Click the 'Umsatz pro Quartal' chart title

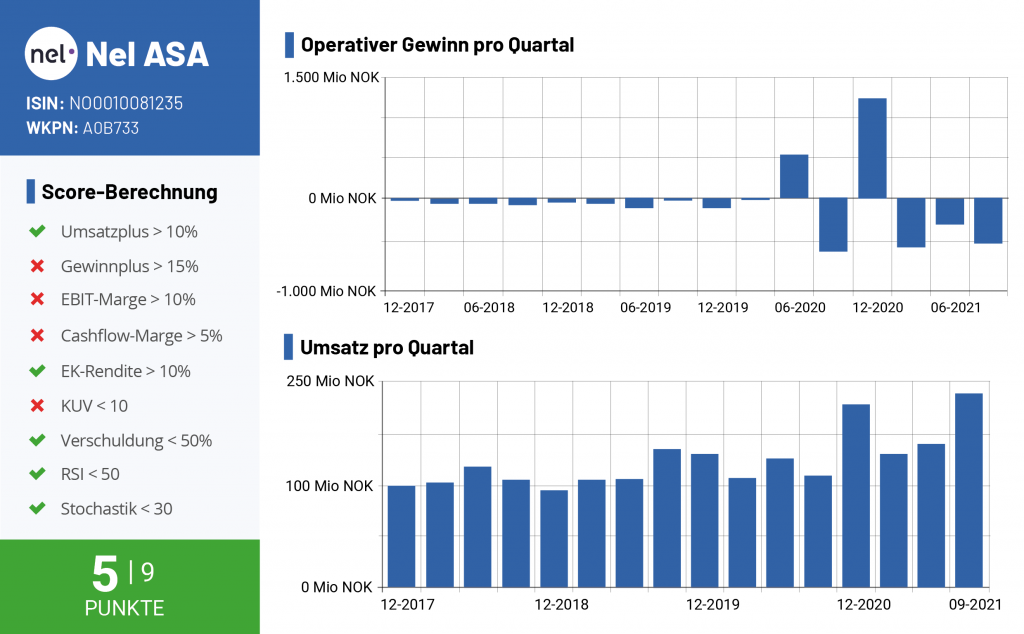click(387, 347)
